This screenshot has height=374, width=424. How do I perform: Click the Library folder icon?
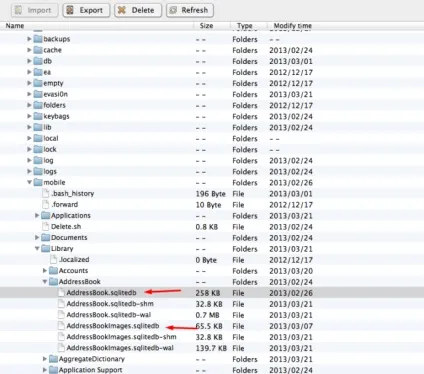(46, 248)
